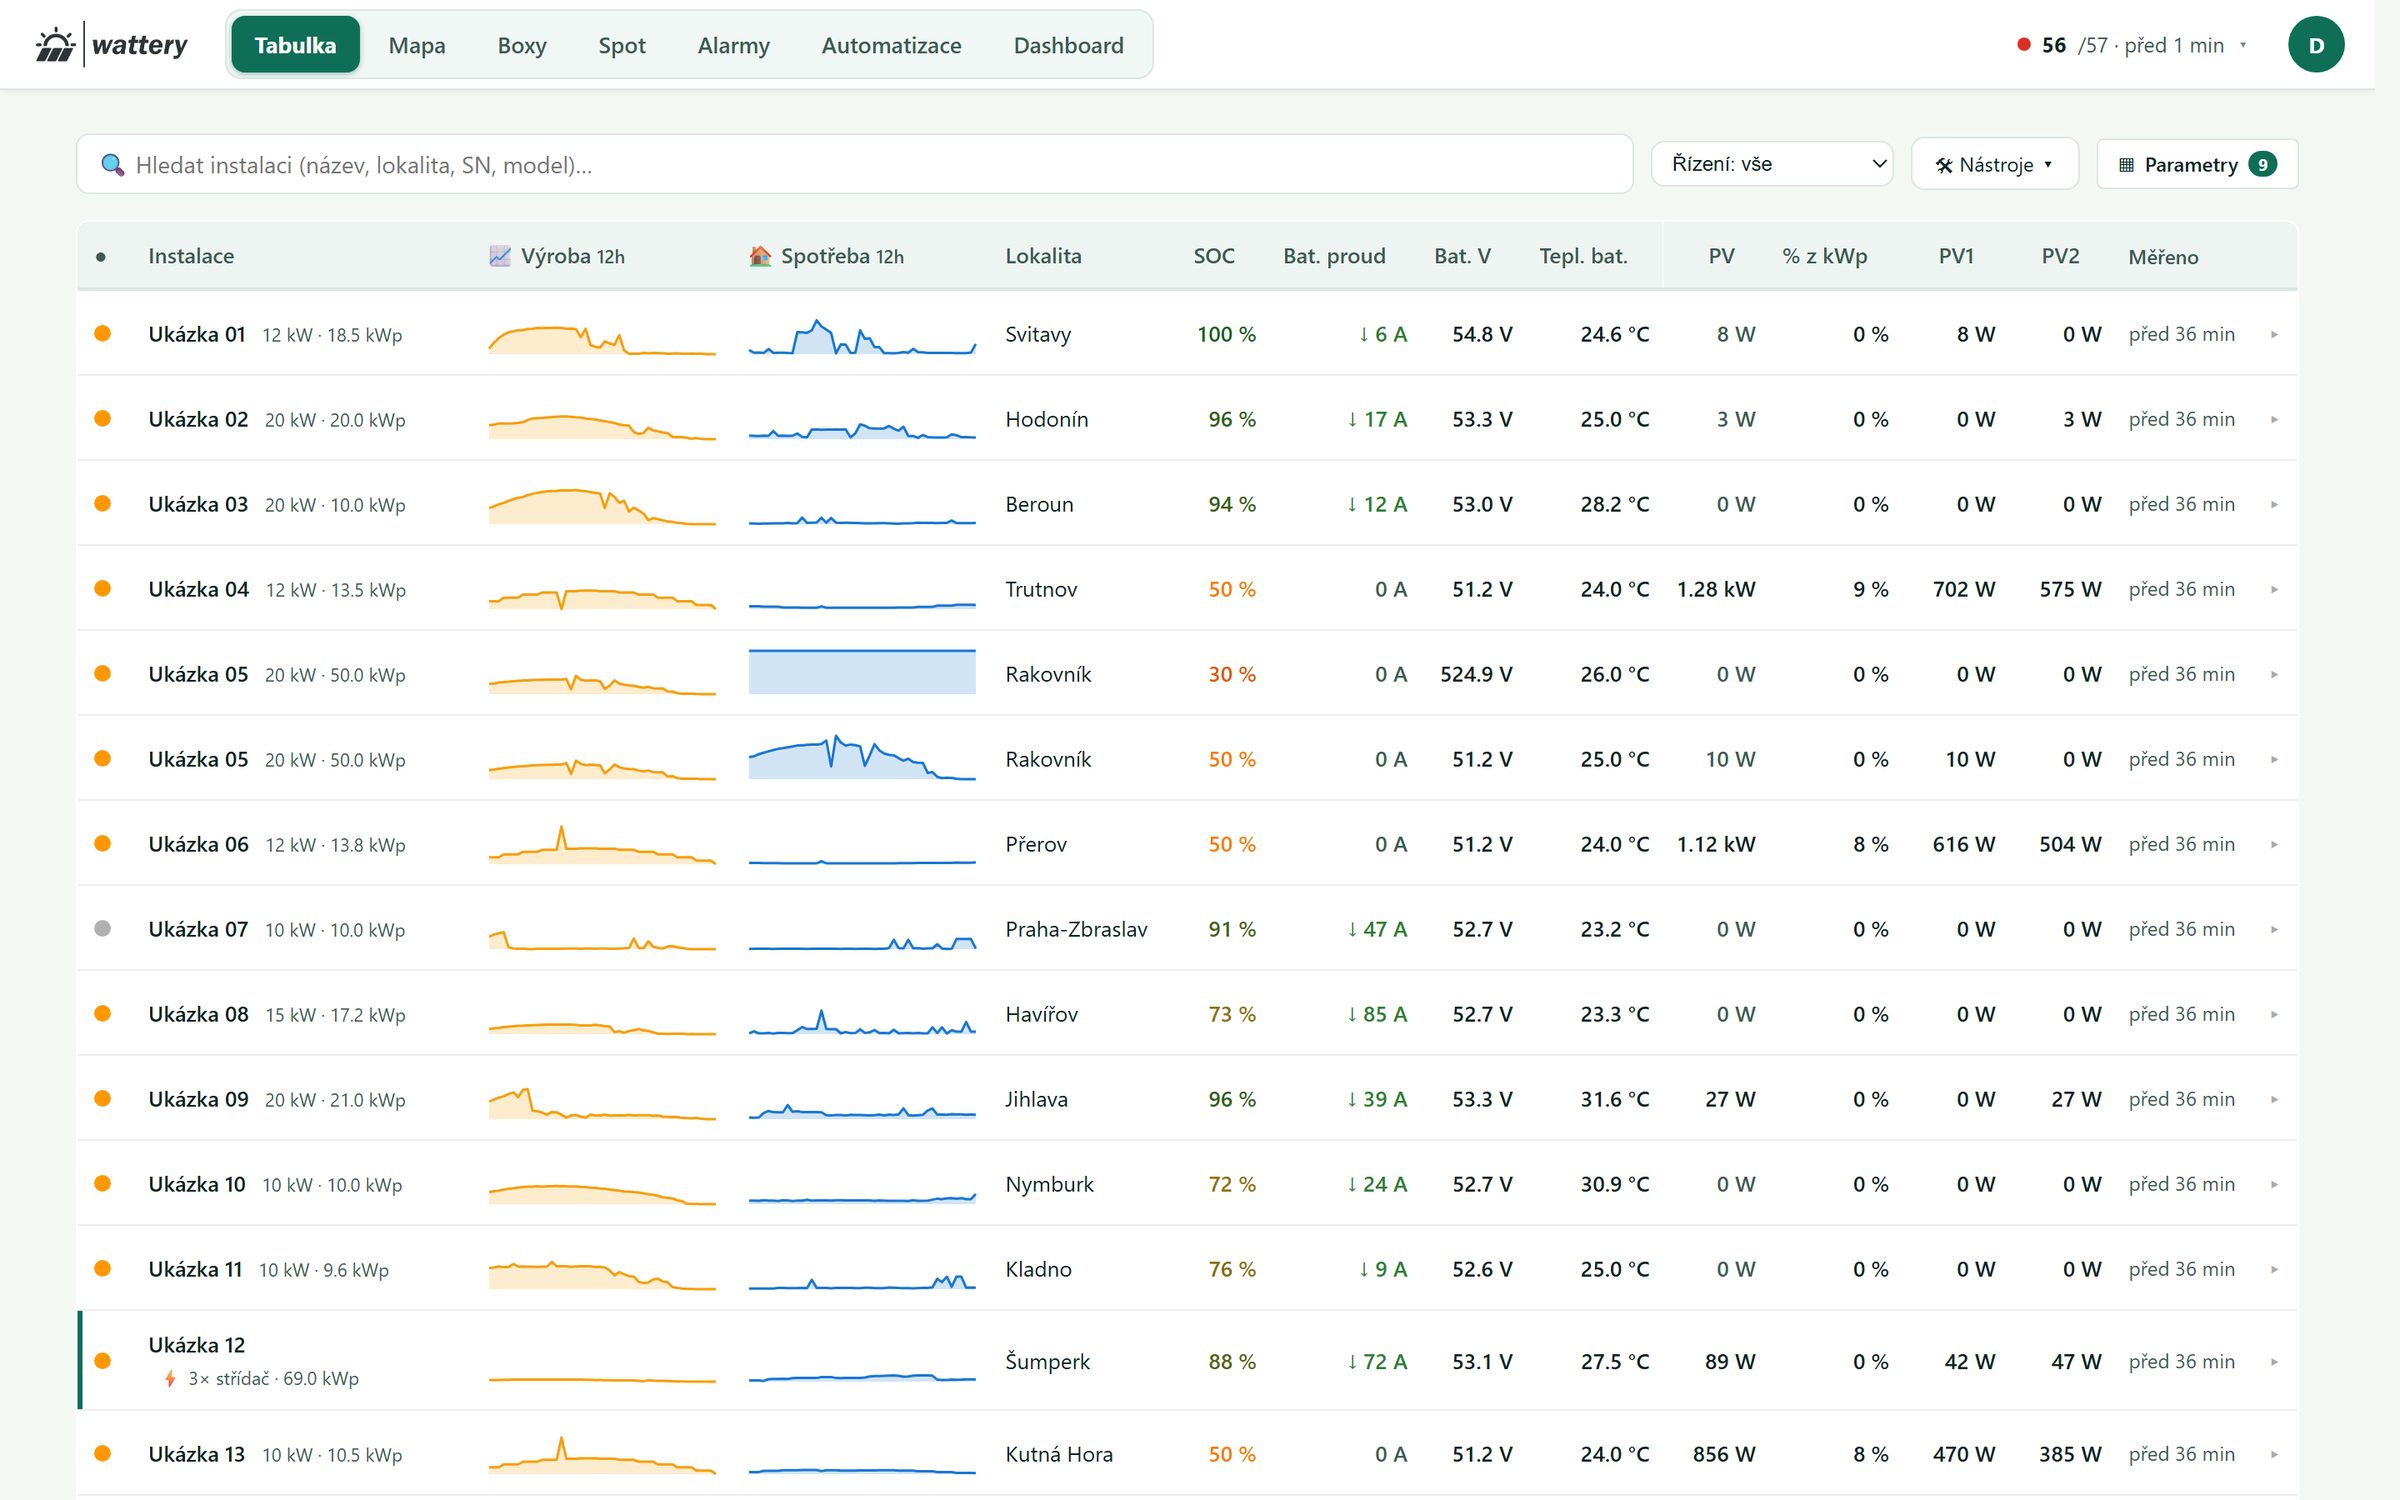Click the 31.6 °C battery temperature value

1614,1100
